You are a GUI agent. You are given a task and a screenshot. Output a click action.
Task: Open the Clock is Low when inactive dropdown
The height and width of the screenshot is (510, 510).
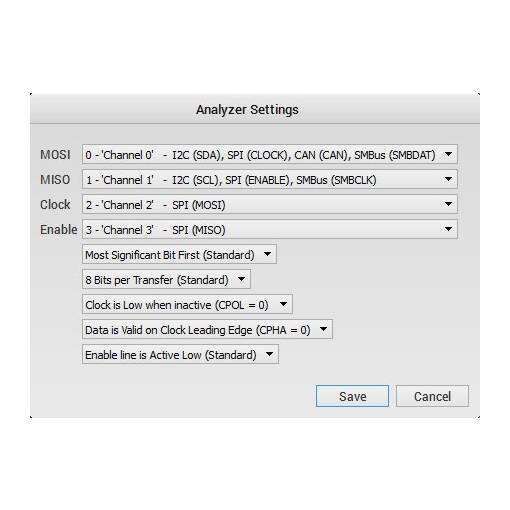187,304
